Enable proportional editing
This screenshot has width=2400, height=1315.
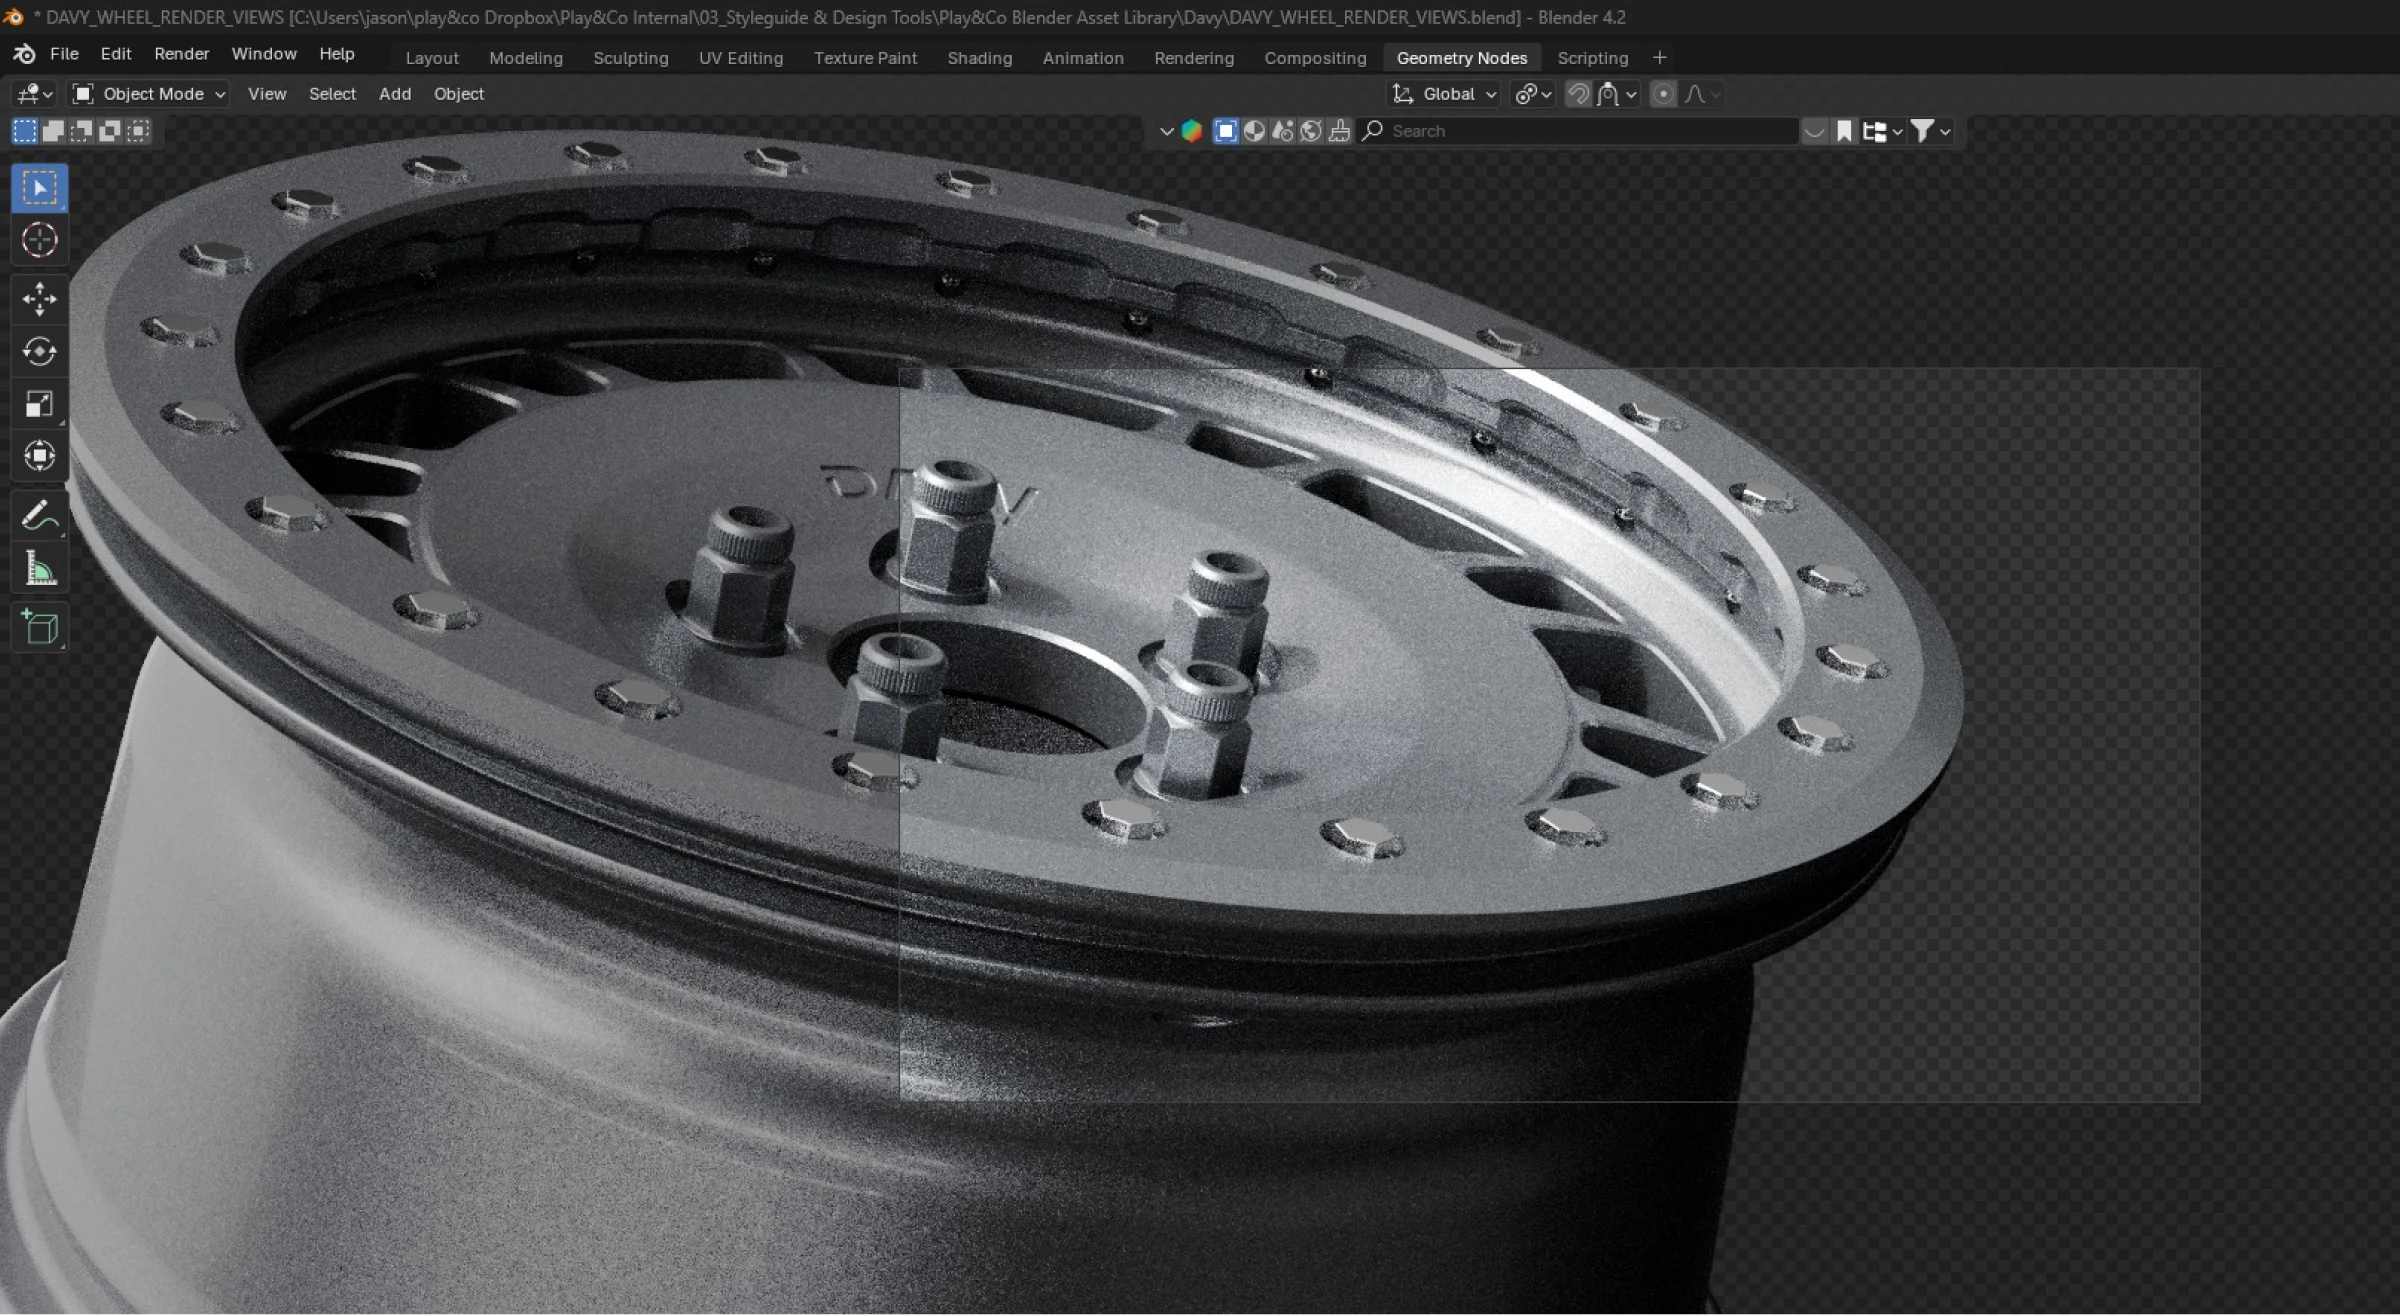[x=1663, y=93]
